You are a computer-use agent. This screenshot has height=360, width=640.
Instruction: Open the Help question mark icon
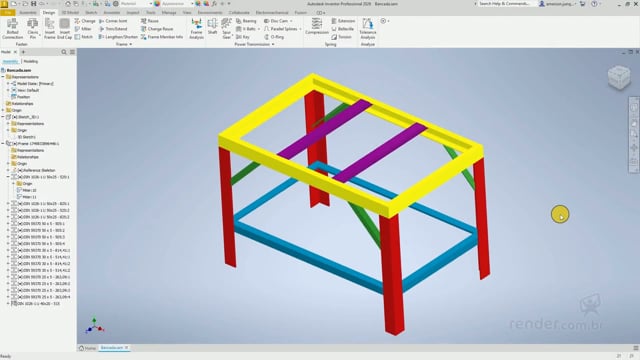point(594,4)
